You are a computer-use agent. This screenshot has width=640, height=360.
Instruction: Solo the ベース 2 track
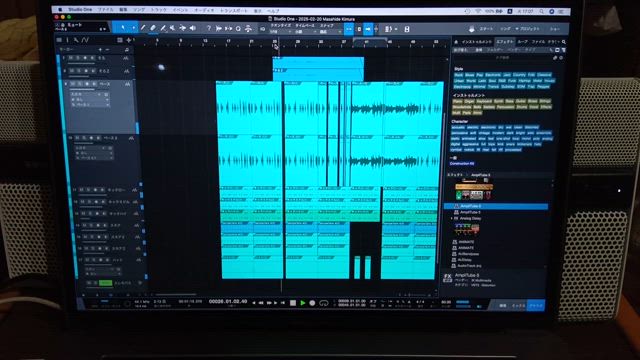(x=84, y=138)
